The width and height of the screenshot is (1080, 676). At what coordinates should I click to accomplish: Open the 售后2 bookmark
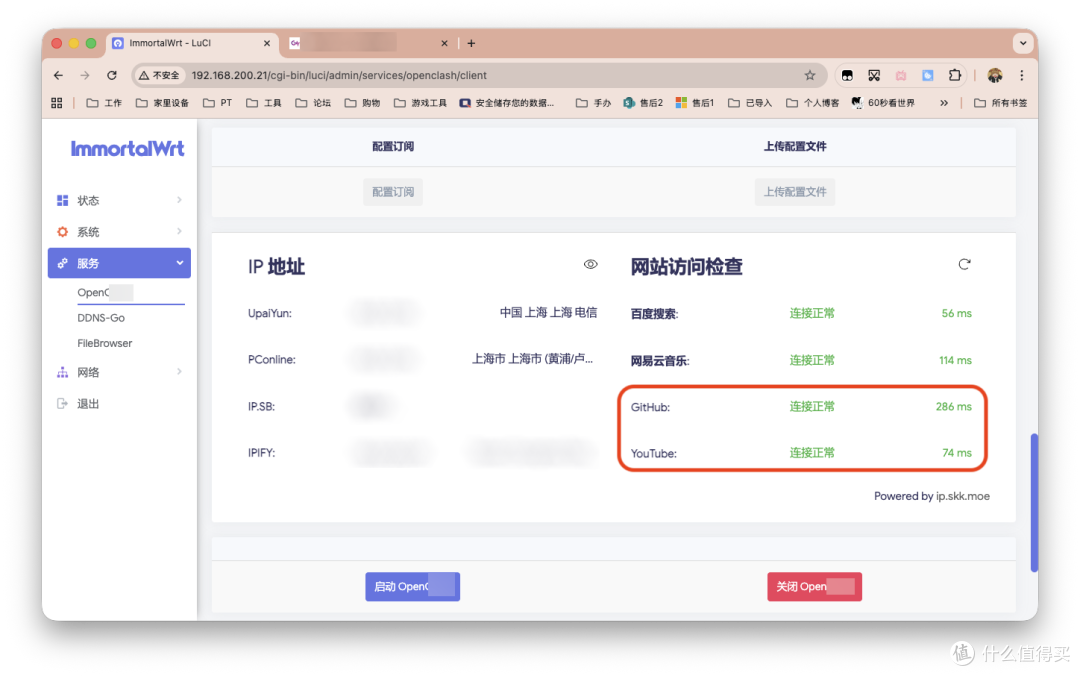[643, 103]
